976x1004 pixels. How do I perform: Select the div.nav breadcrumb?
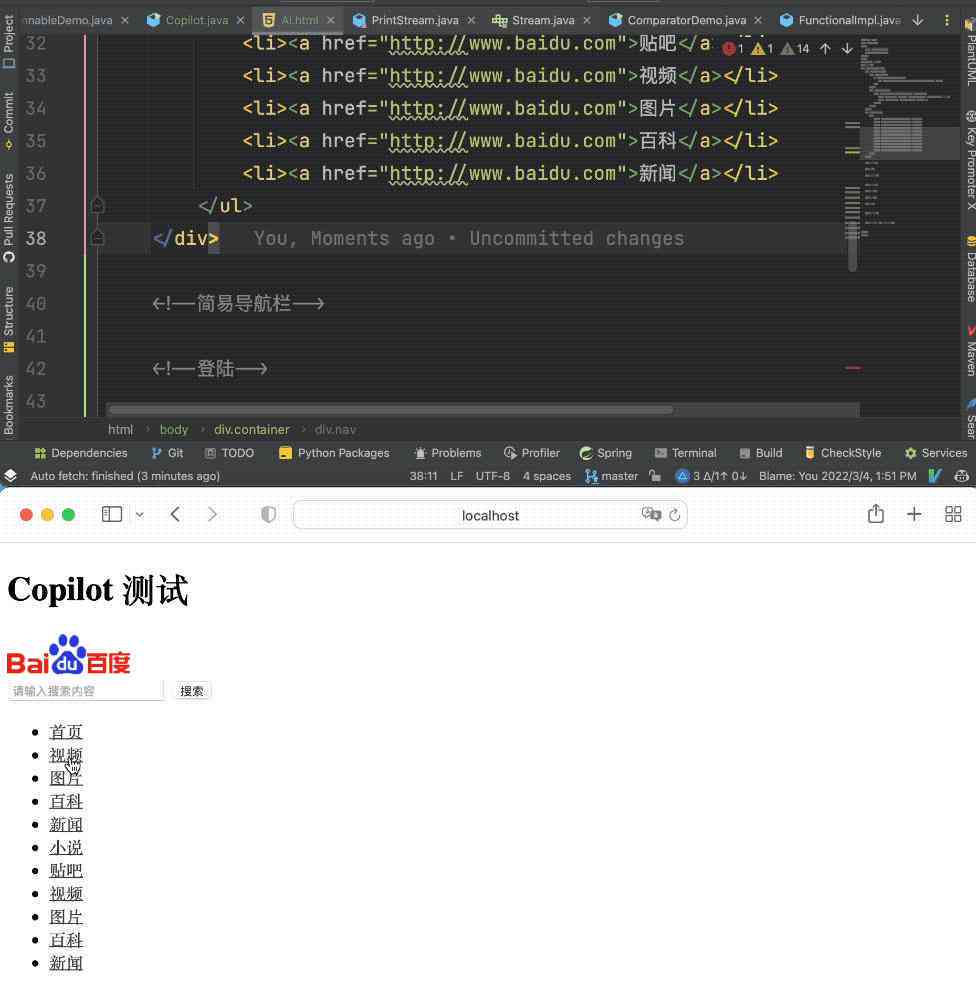tap(335, 430)
